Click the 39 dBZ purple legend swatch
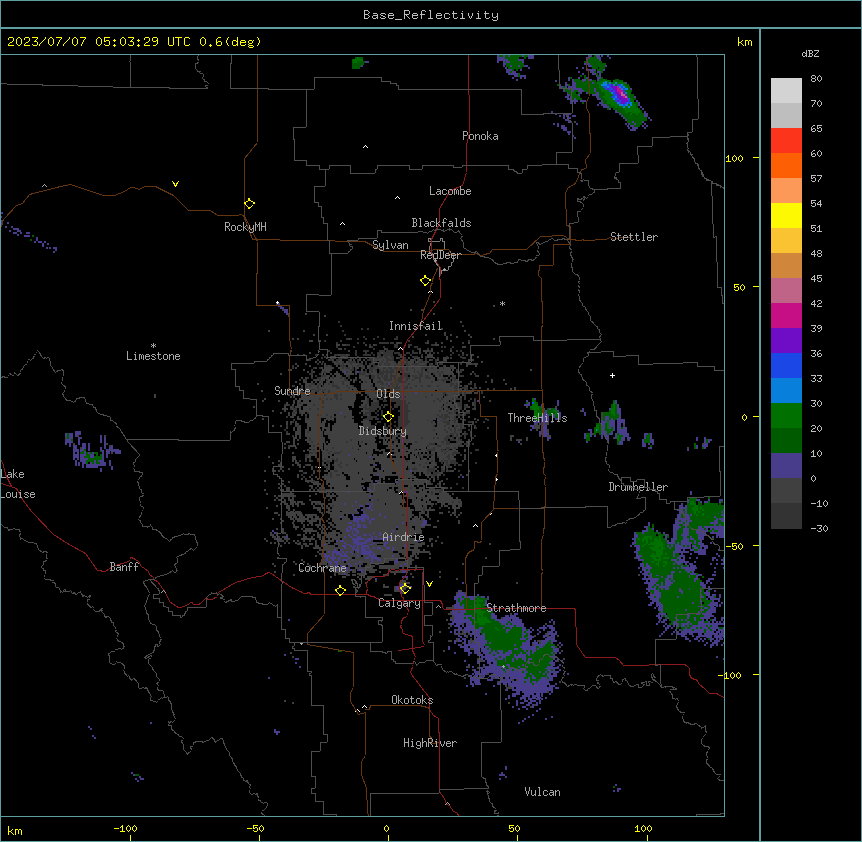The width and height of the screenshot is (862, 842). click(786, 341)
